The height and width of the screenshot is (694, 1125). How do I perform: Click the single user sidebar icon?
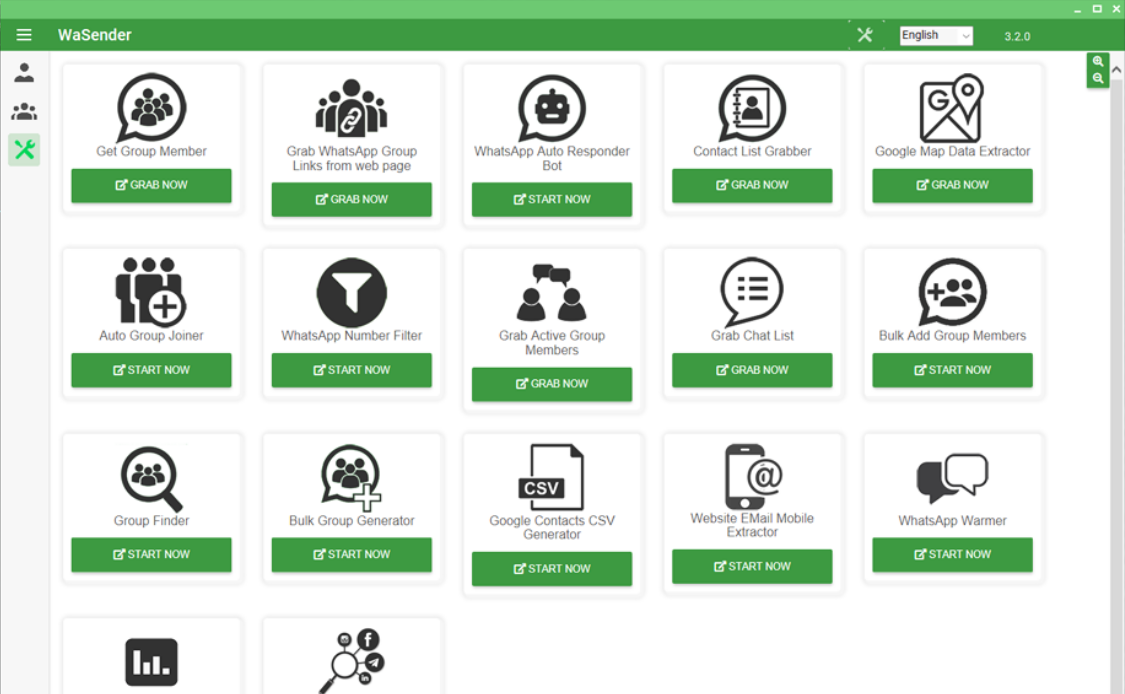(24, 72)
